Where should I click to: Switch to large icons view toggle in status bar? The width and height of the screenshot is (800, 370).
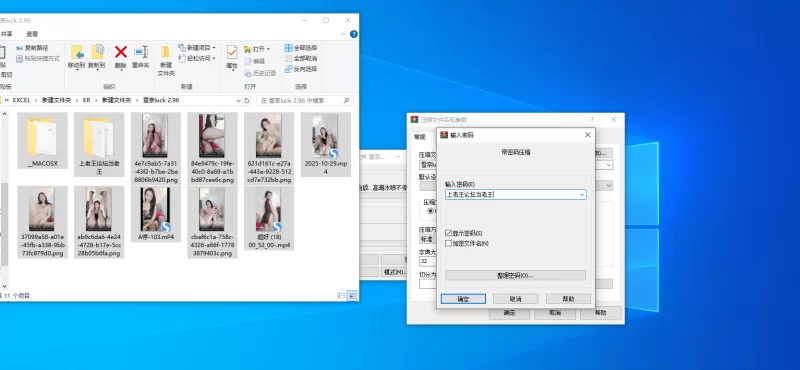coord(352,295)
